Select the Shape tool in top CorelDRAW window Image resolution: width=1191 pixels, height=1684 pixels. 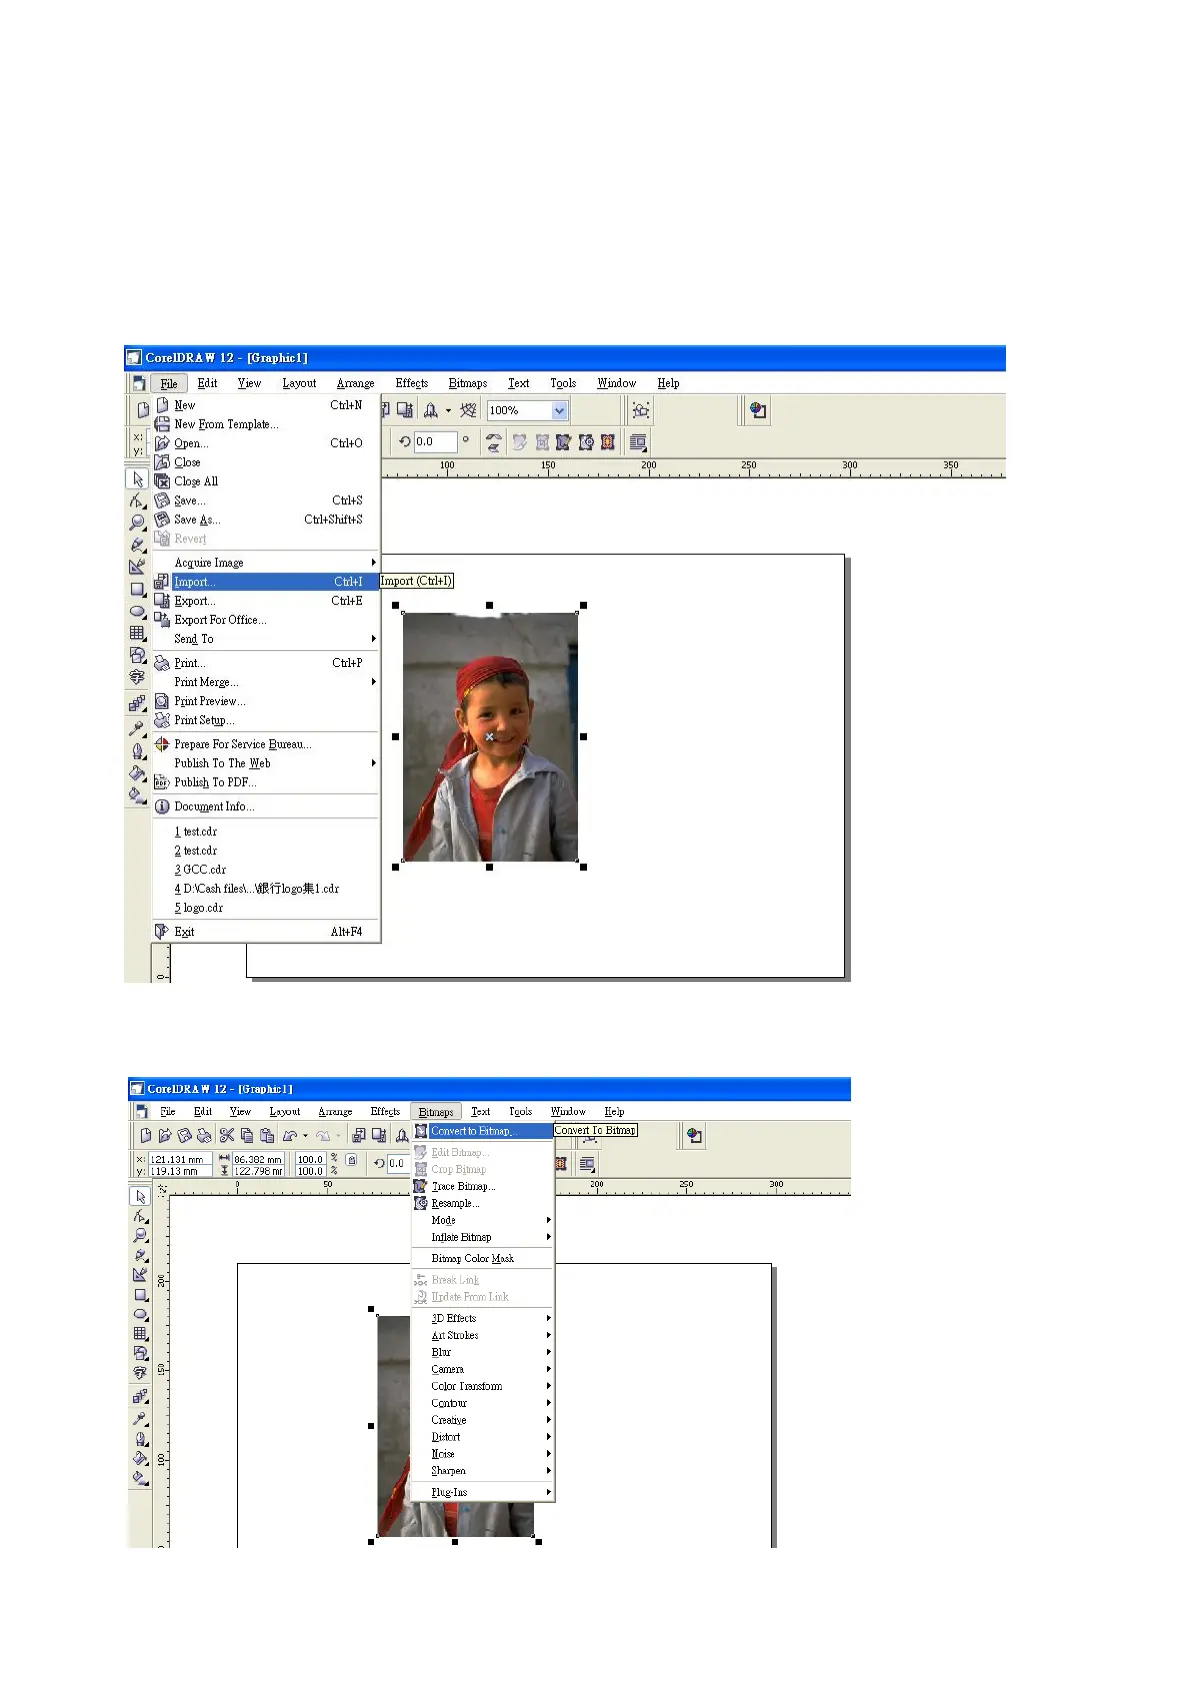point(137,500)
